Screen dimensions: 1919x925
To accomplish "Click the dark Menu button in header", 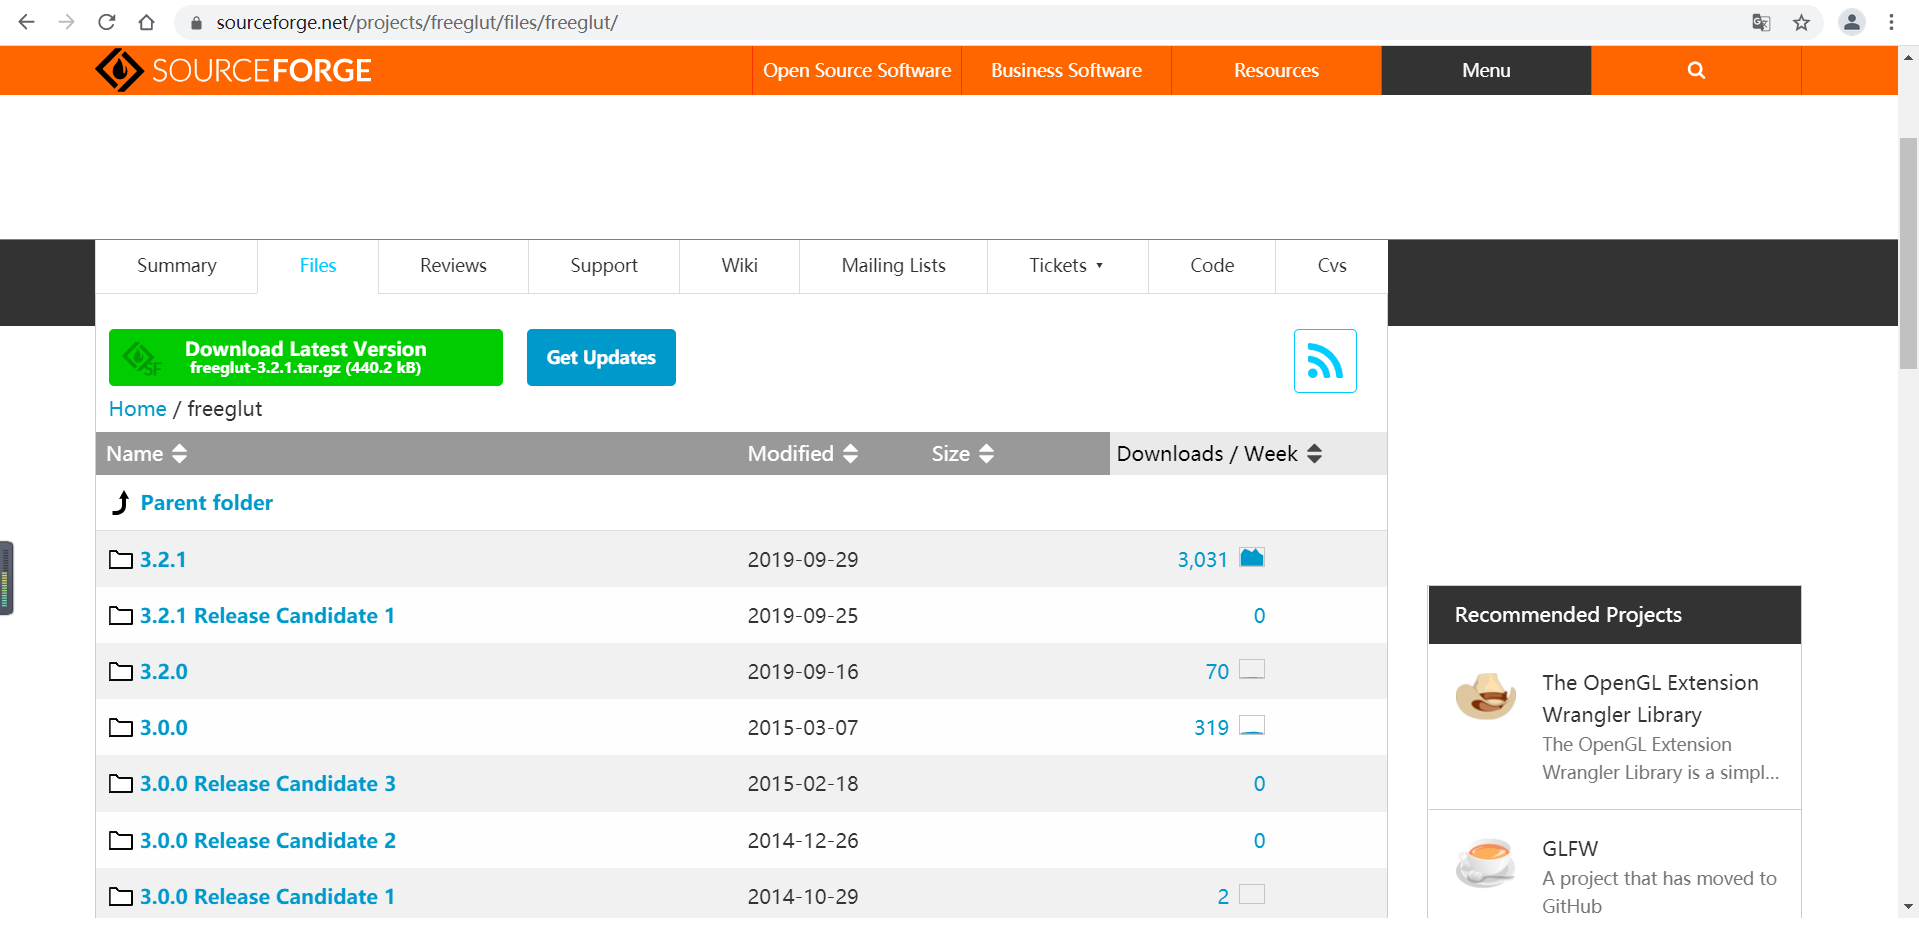I will tap(1486, 70).
